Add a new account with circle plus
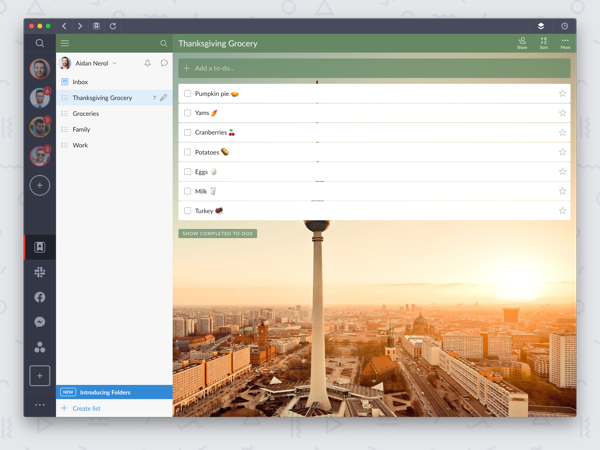 [40, 186]
